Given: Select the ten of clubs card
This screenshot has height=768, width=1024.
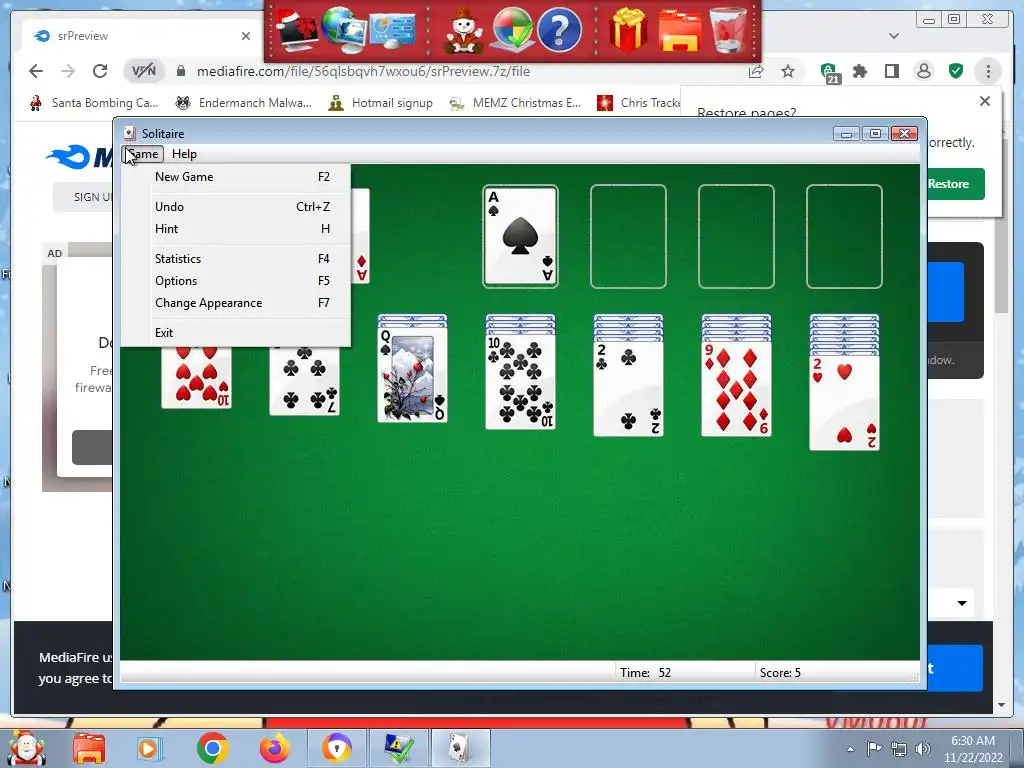Looking at the screenshot, I should [520, 381].
